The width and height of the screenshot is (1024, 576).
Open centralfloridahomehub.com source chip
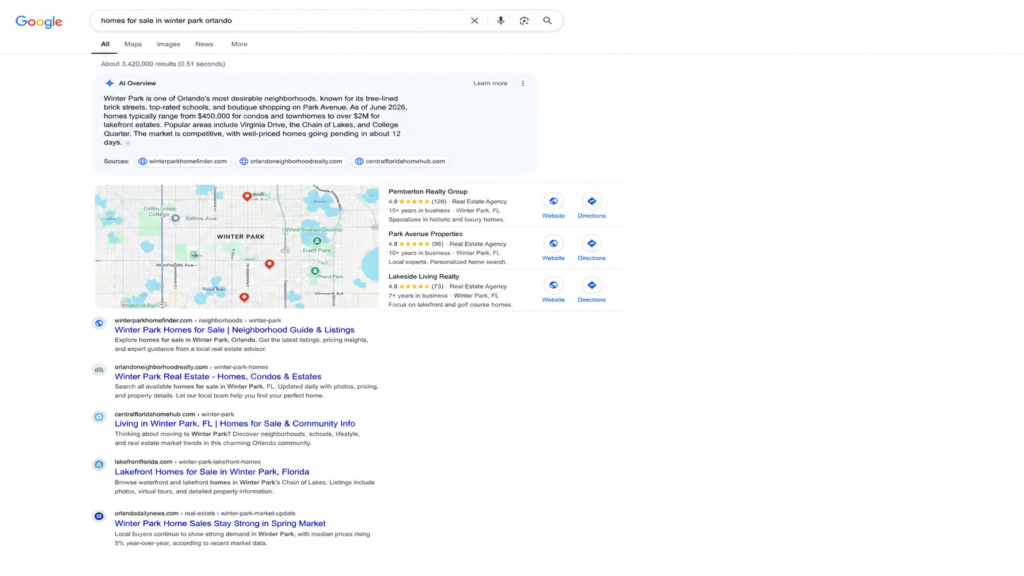(400, 161)
